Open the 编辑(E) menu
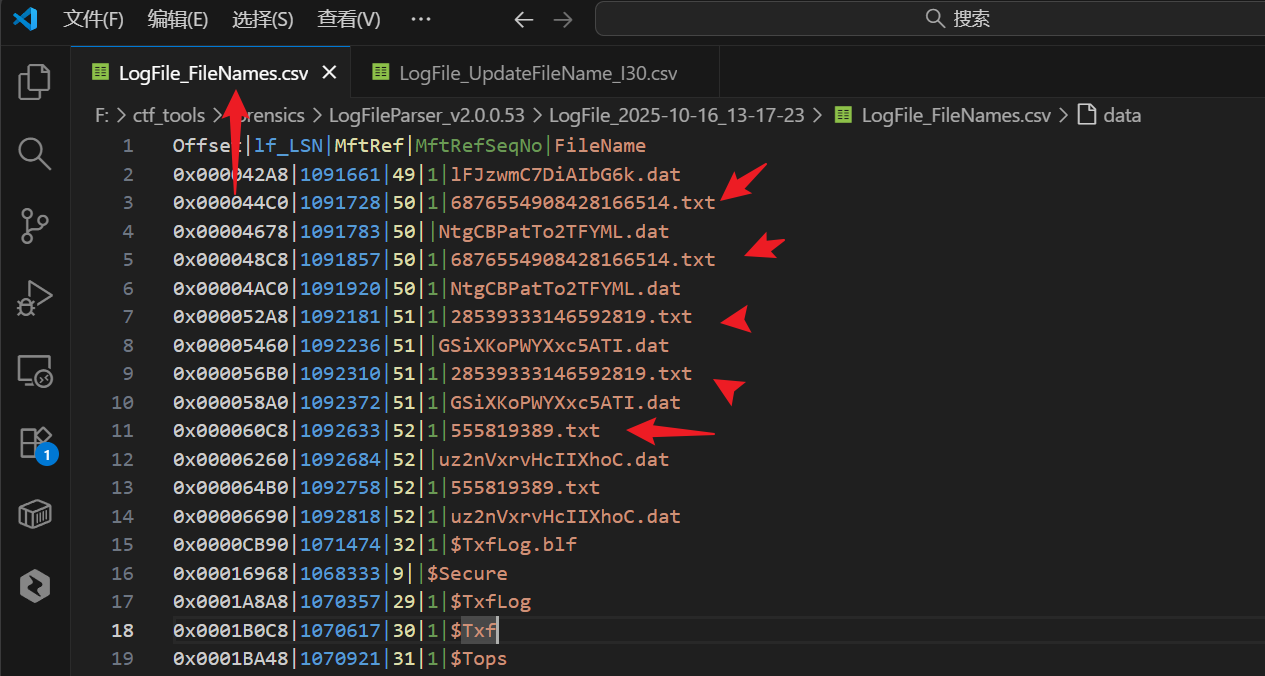This screenshot has height=676, width=1265. [177, 19]
